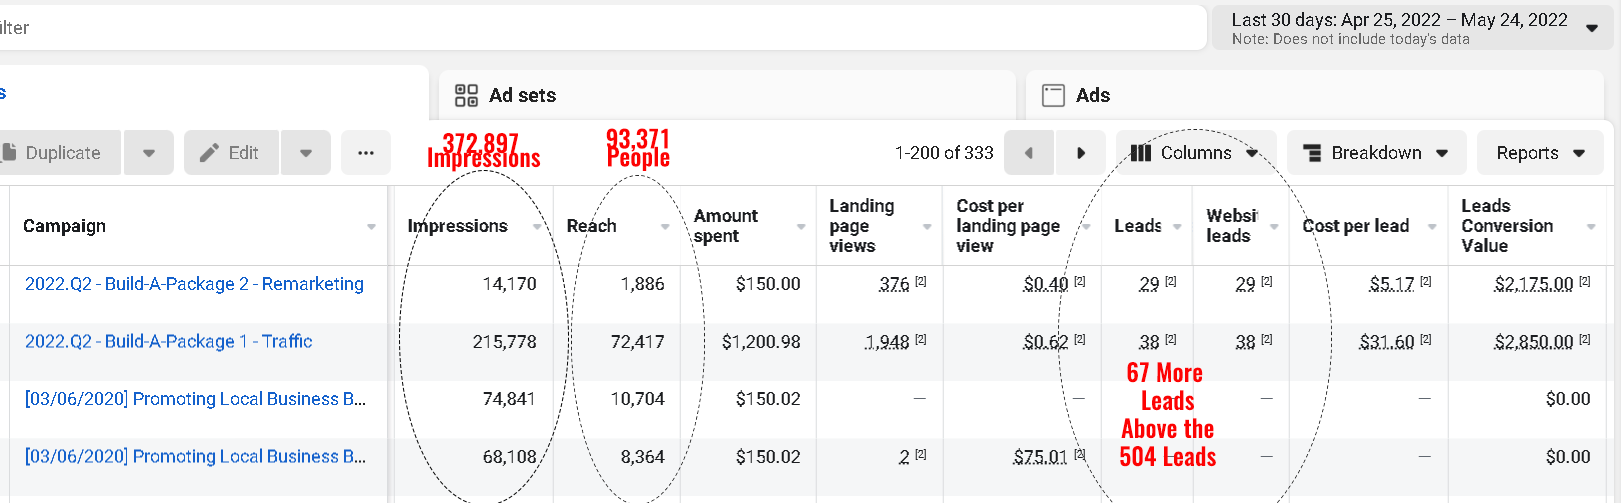Open the Breakdown dropdown
The width and height of the screenshot is (1621, 503).
(1376, 153)
